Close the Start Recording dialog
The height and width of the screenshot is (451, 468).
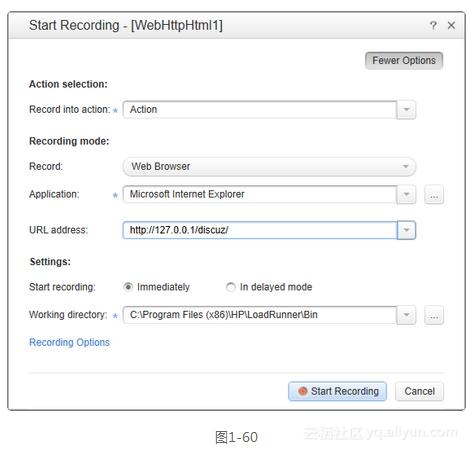tap(451, 25)
